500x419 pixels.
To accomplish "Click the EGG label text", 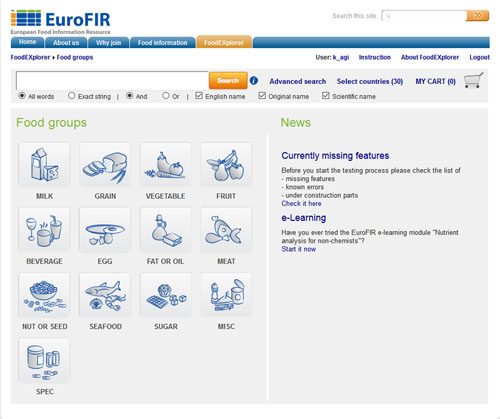I will coord(105,261).
